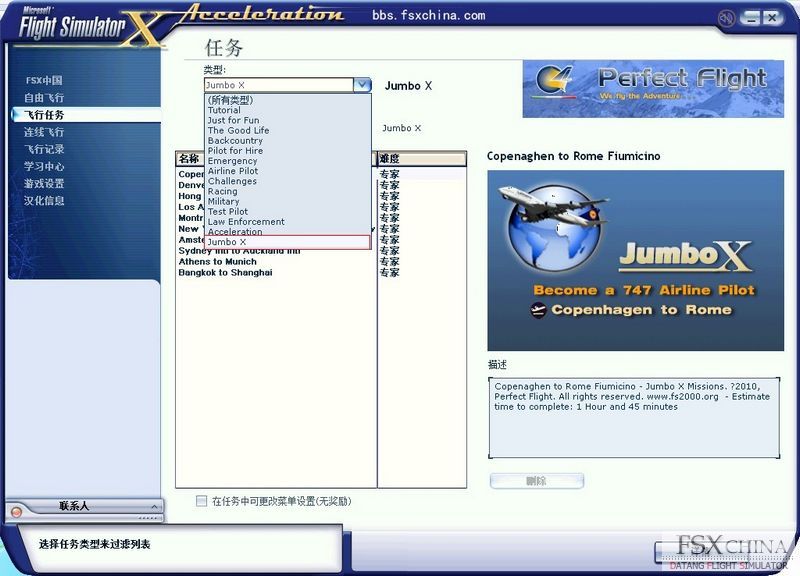
Task: Close the Flight Simulator window
Action: 772,18
